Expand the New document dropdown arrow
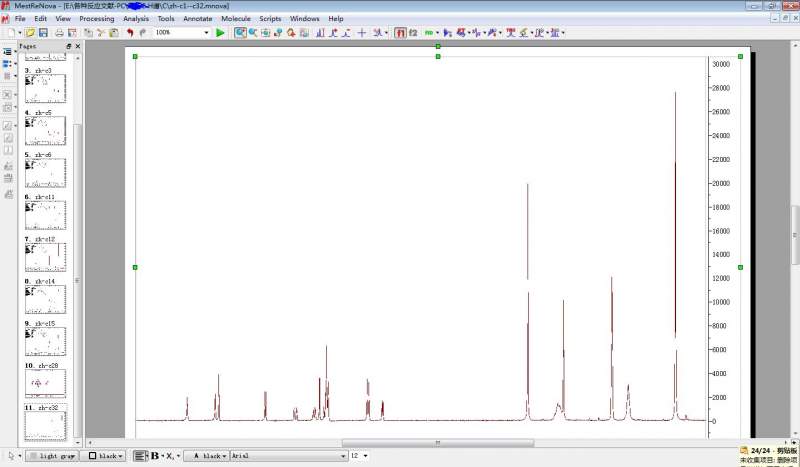 click(19, 33)
